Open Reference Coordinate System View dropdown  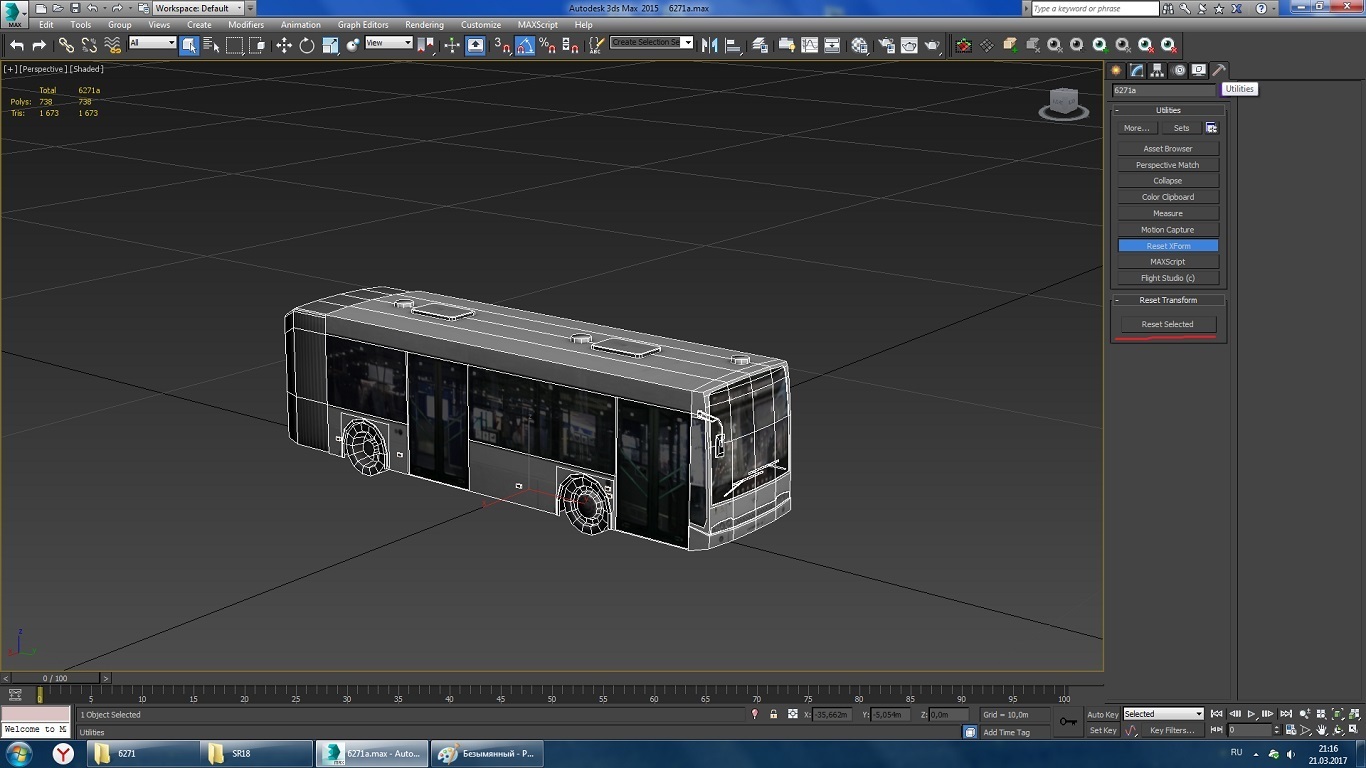coord(388,43)
